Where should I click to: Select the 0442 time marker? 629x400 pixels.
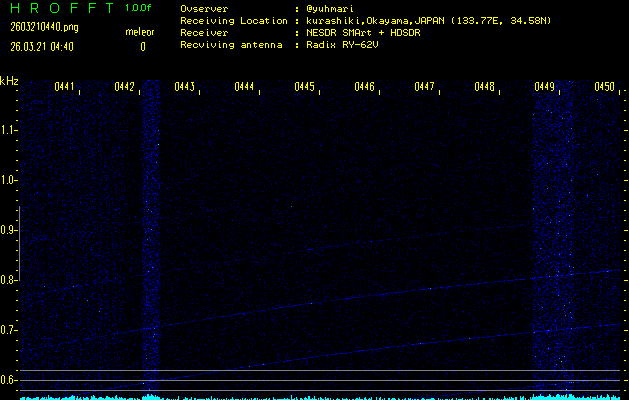click(125, 87)
